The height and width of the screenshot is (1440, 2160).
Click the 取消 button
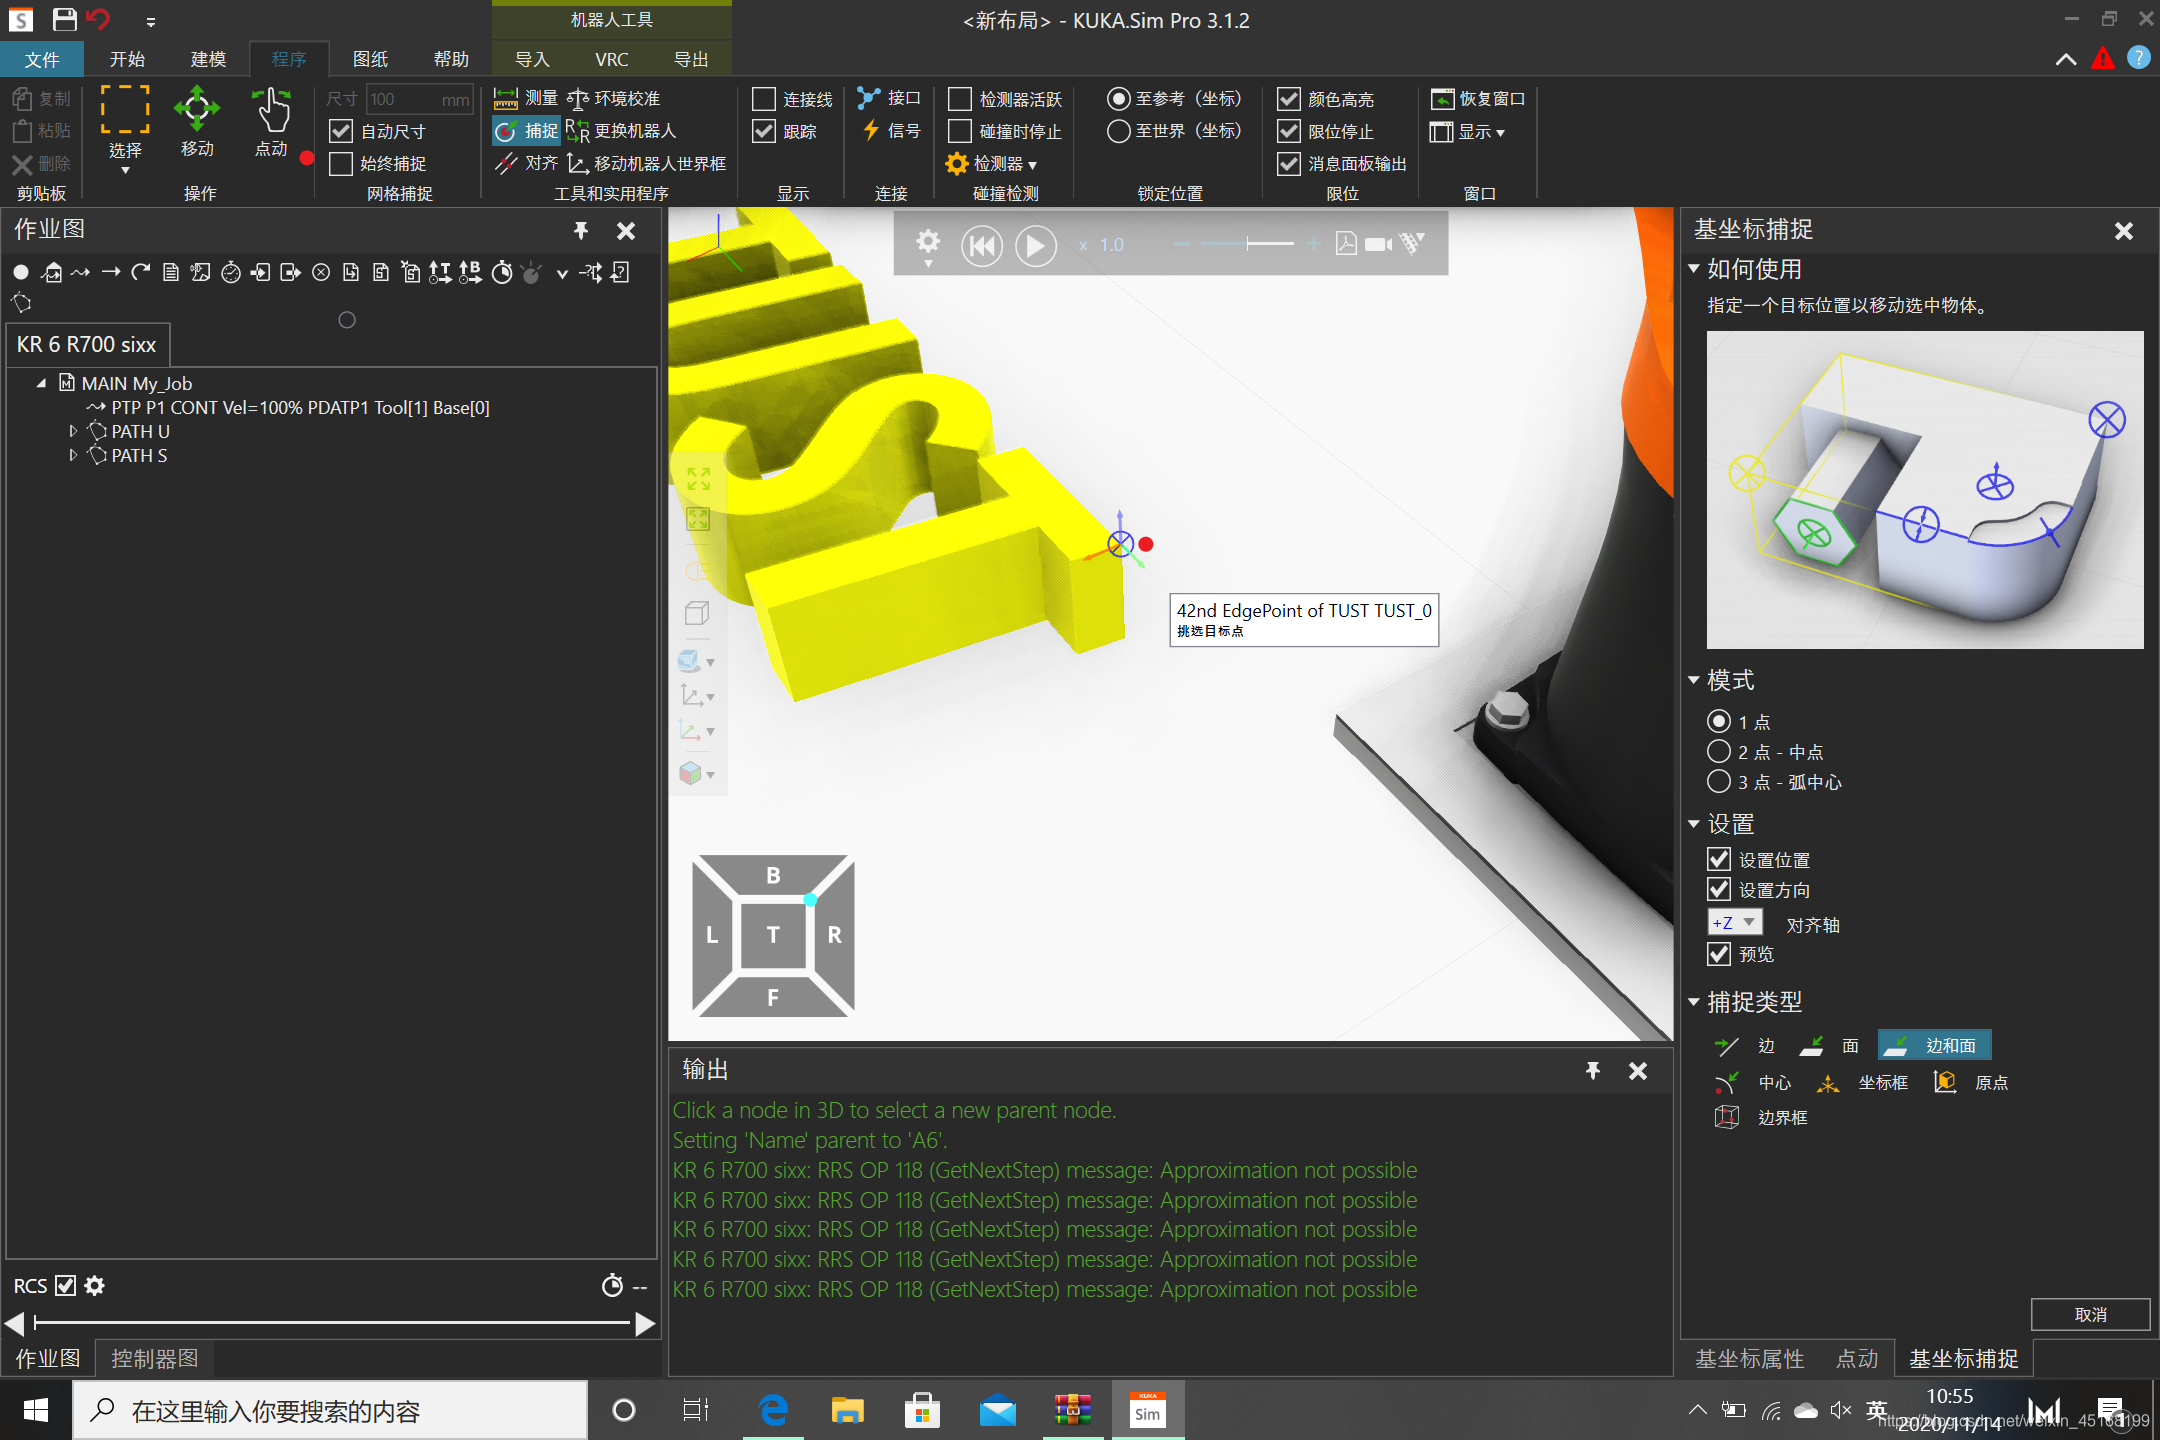click(2089, 1314)
